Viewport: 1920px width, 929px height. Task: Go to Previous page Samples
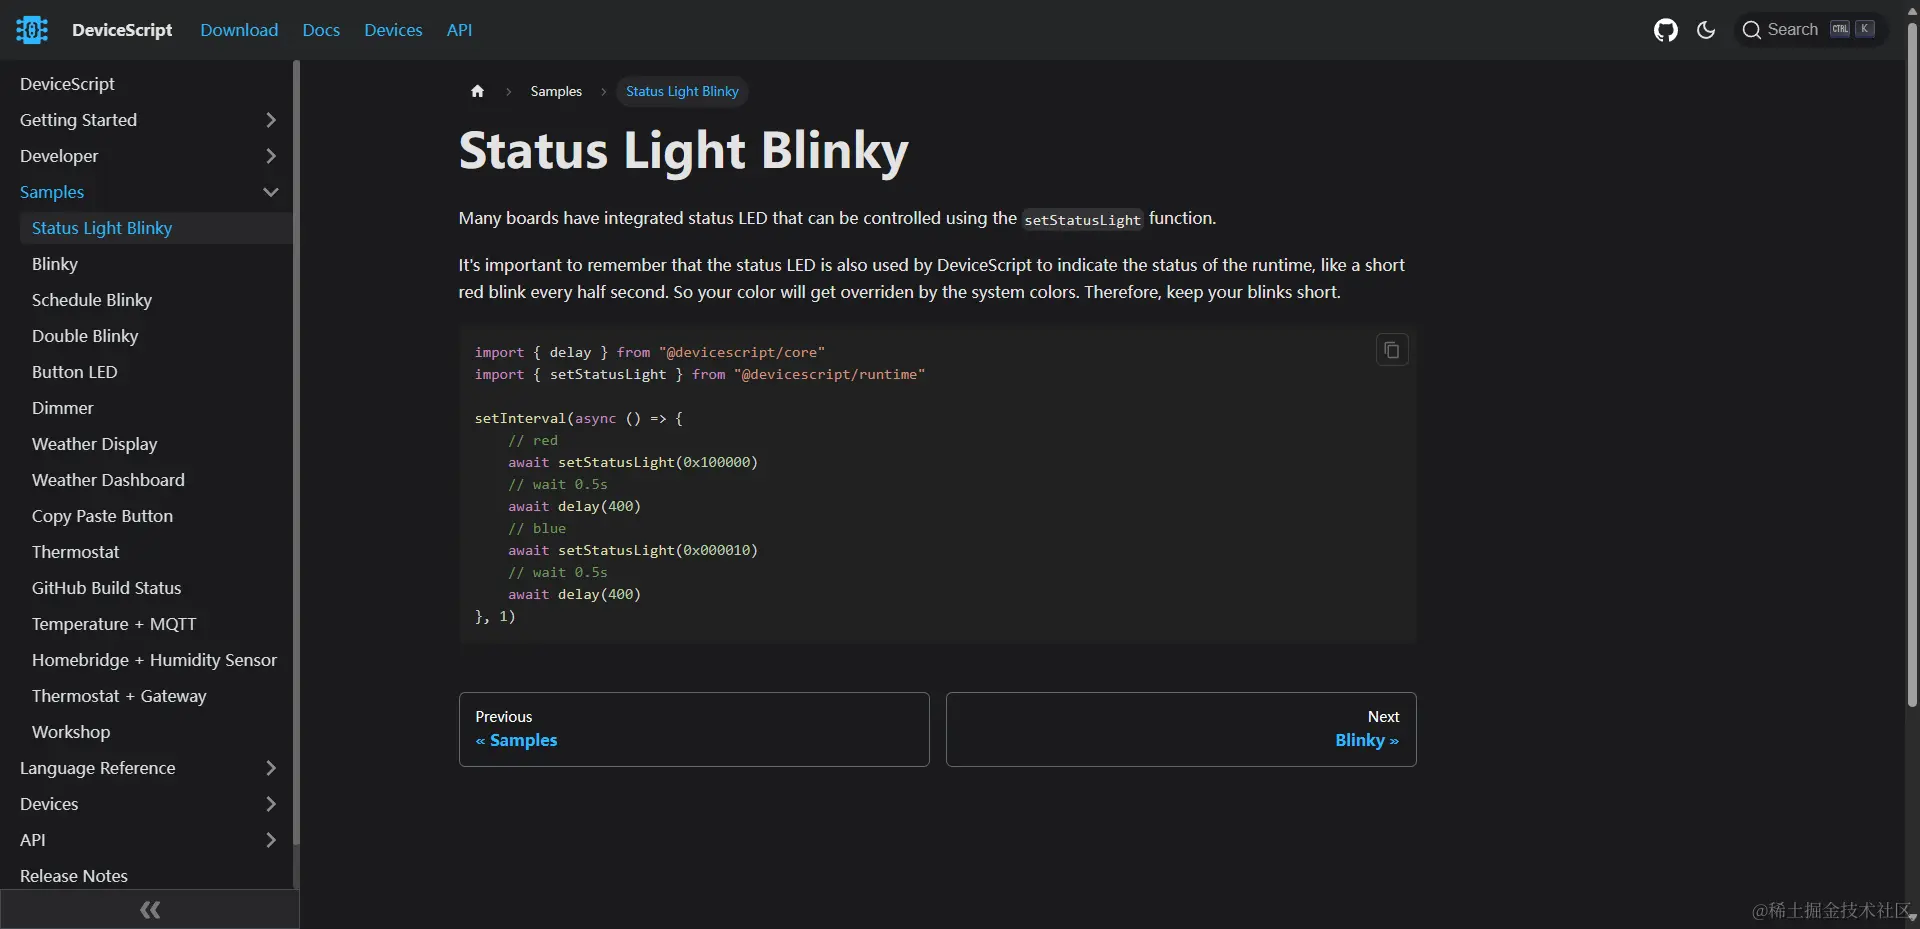pos(694,729)
